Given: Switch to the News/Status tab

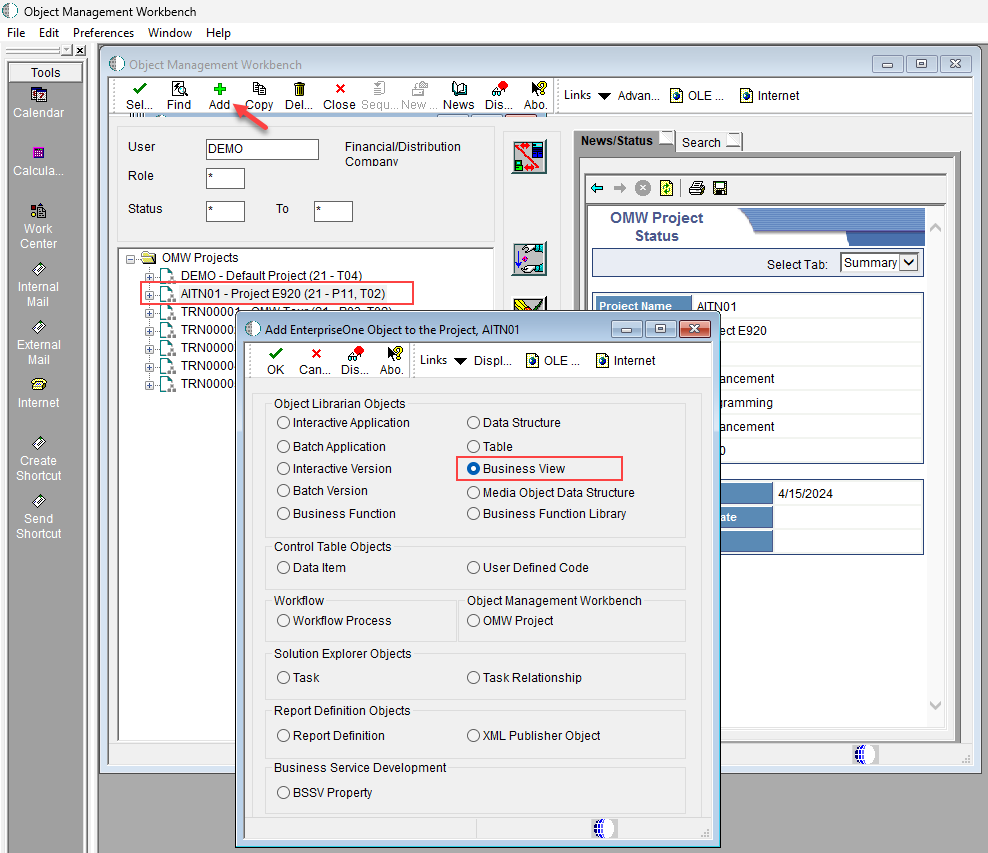Looking at the screenshot, I should [624, 140].
